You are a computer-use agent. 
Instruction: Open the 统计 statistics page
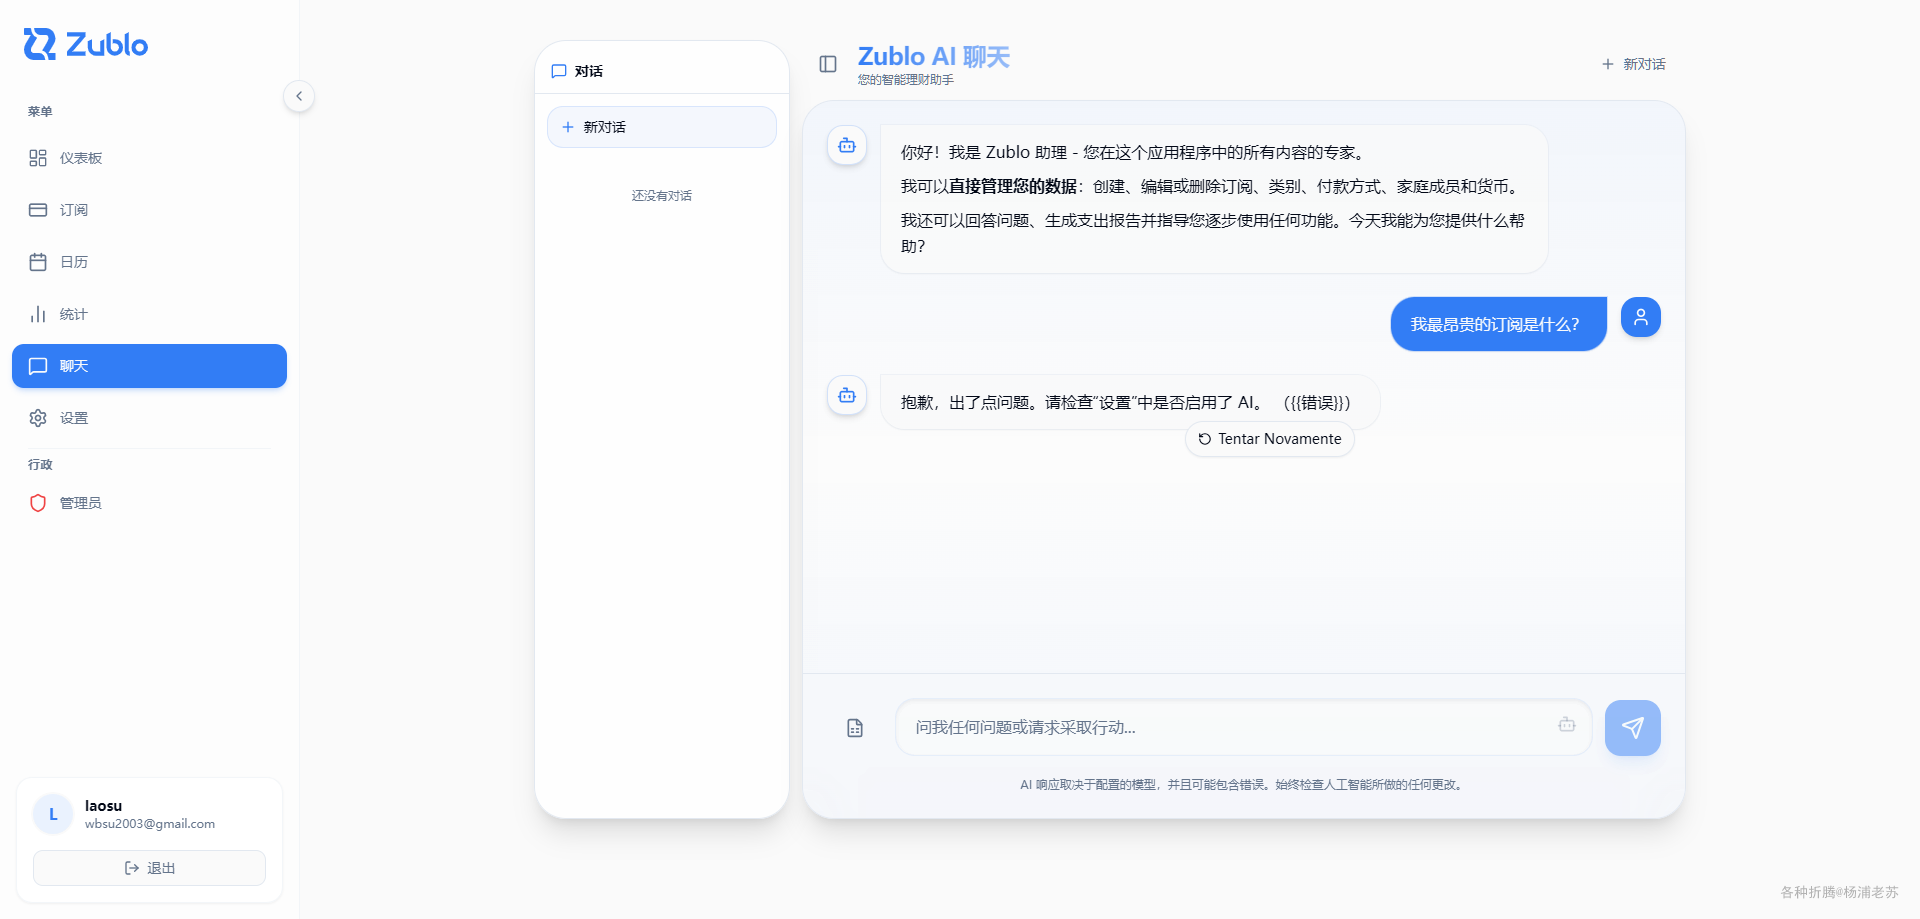click(x=149, y=314)
